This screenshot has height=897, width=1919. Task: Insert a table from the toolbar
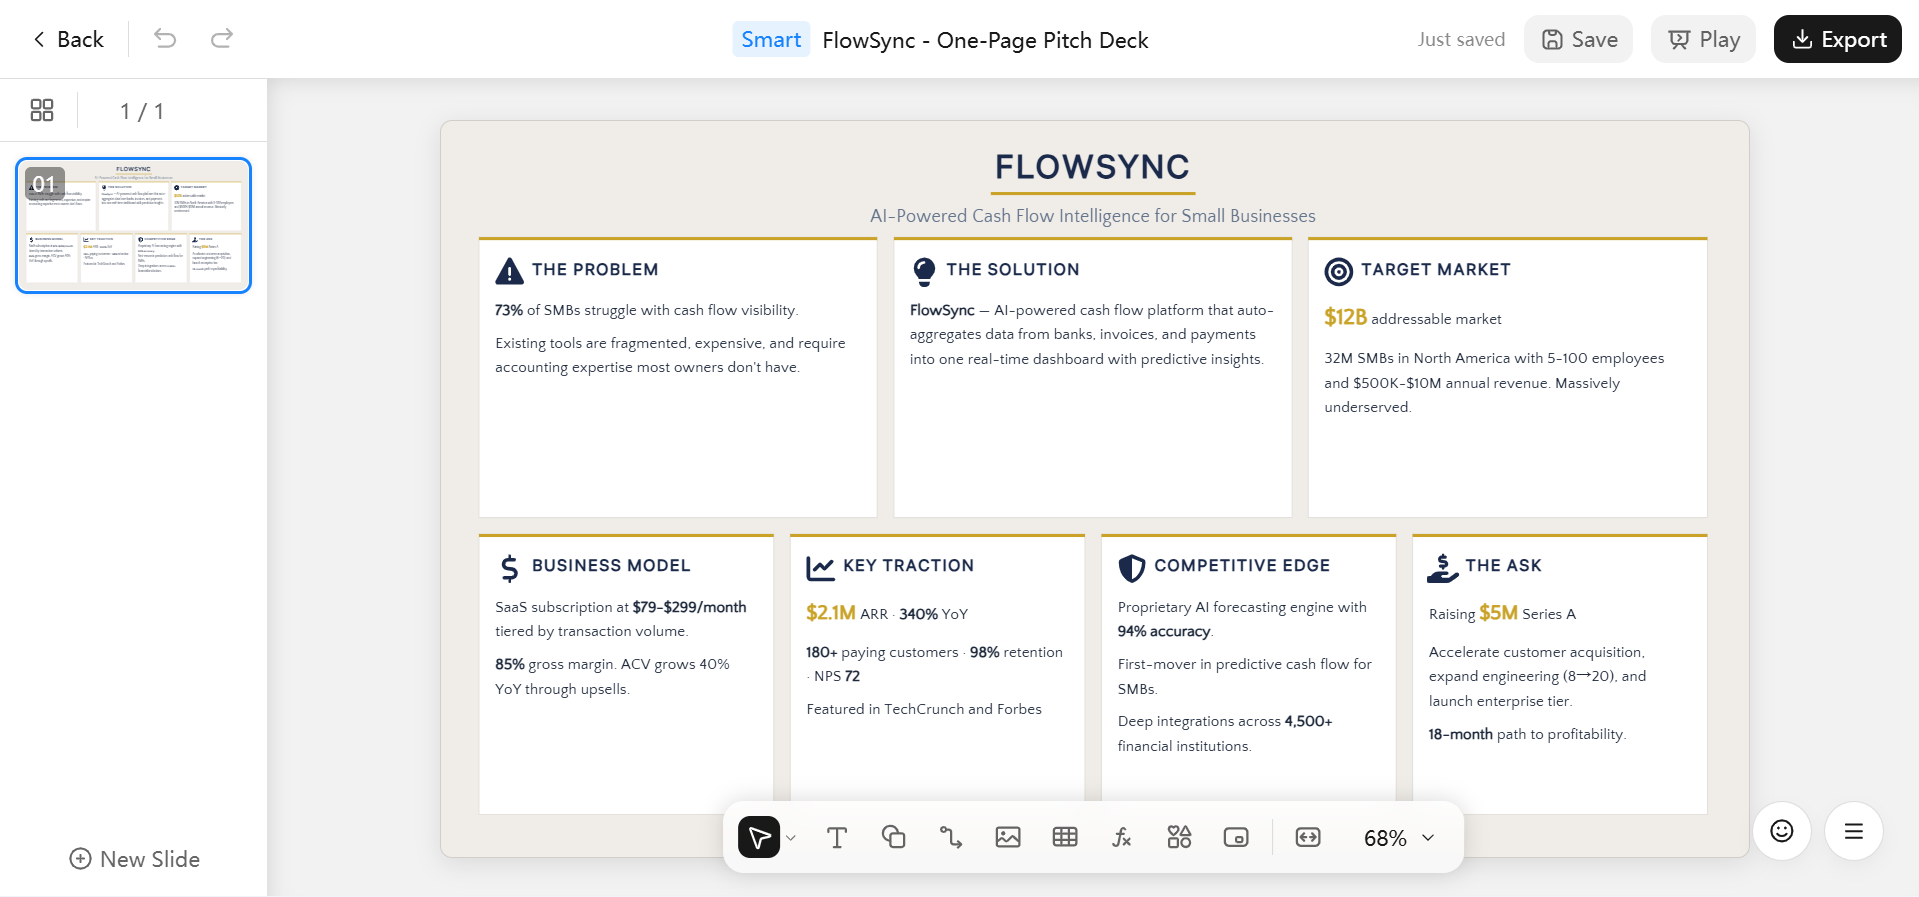tap(1065, 837)
